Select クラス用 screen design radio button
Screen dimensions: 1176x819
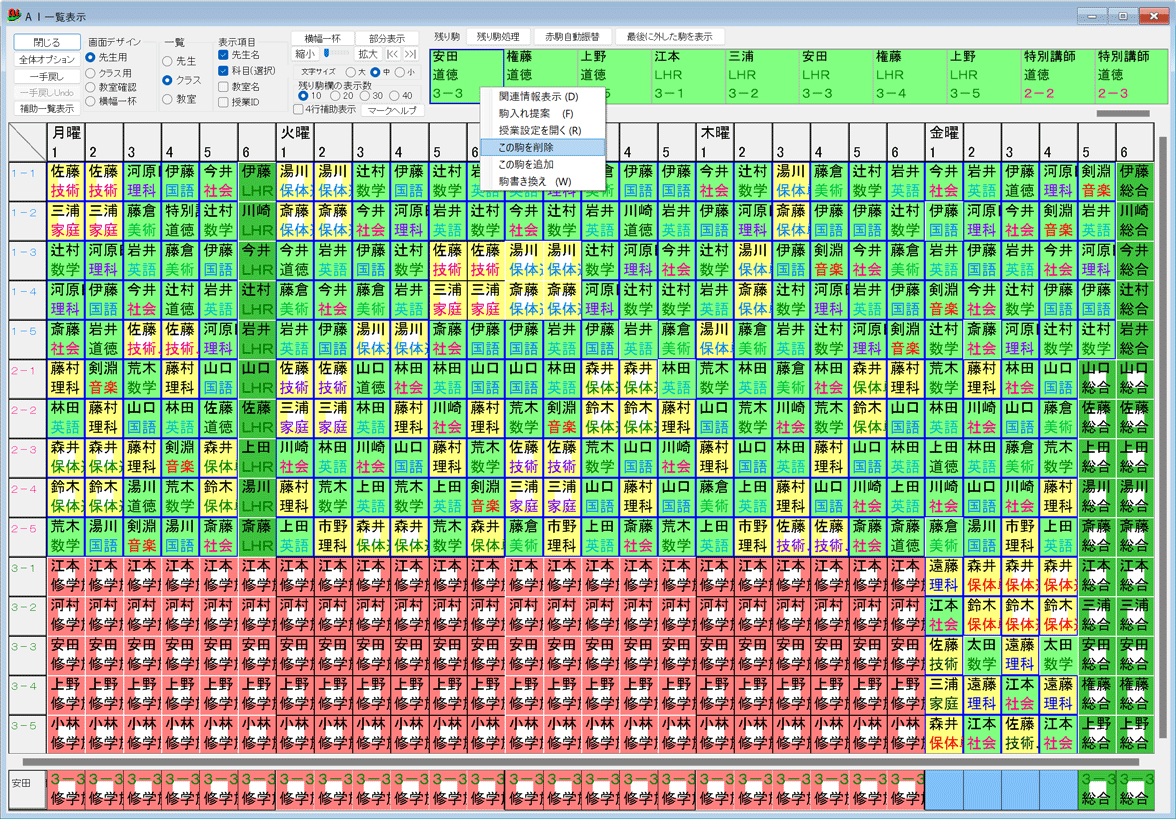[x=91, y=73]
